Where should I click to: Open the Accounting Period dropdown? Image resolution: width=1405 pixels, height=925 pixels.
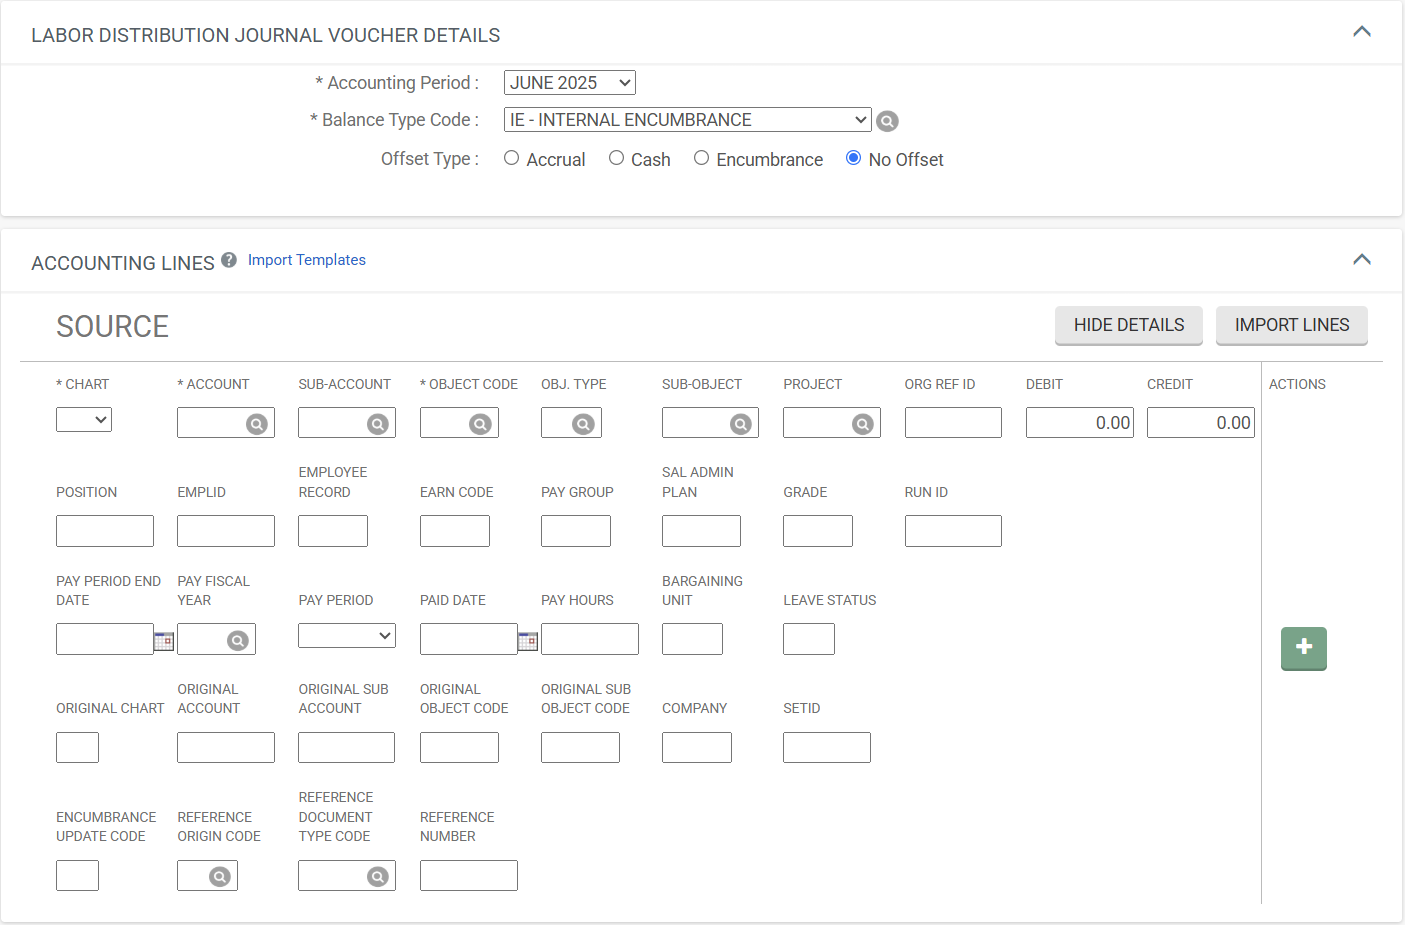569,83
